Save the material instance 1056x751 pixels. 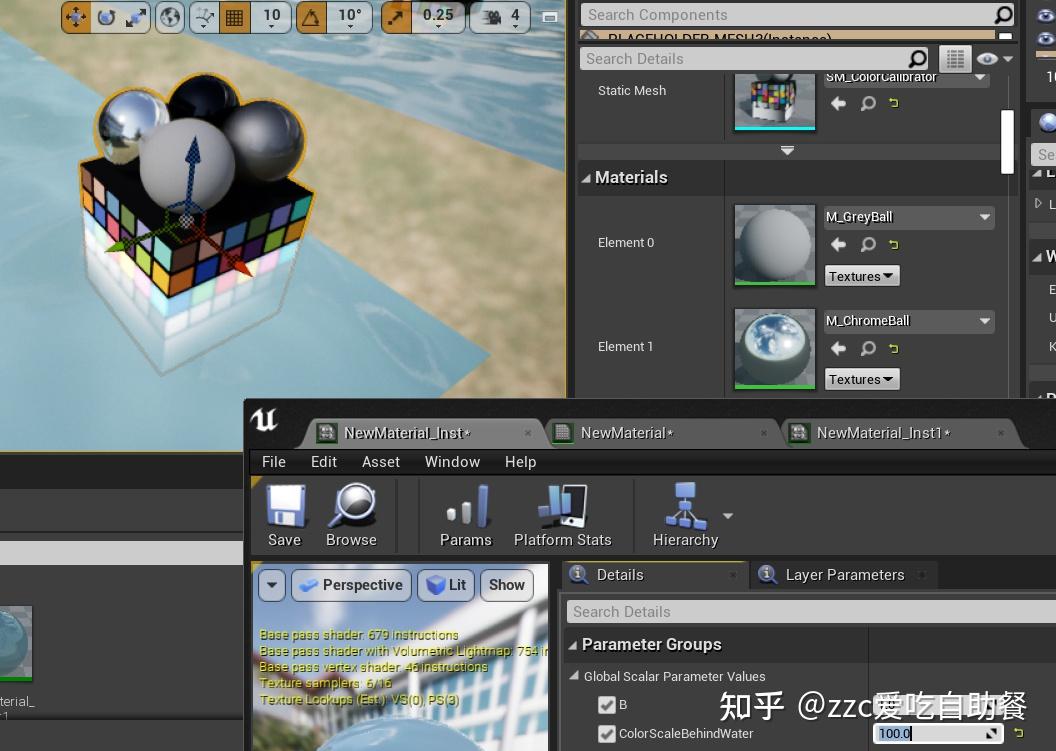pos(285,516)
